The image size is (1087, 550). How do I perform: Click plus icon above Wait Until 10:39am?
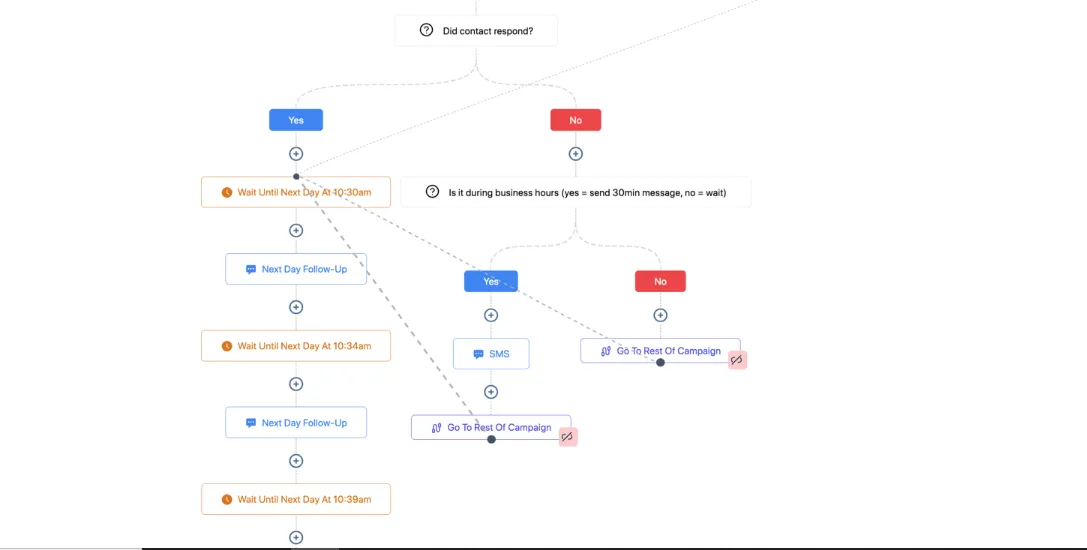pos(296,461)
